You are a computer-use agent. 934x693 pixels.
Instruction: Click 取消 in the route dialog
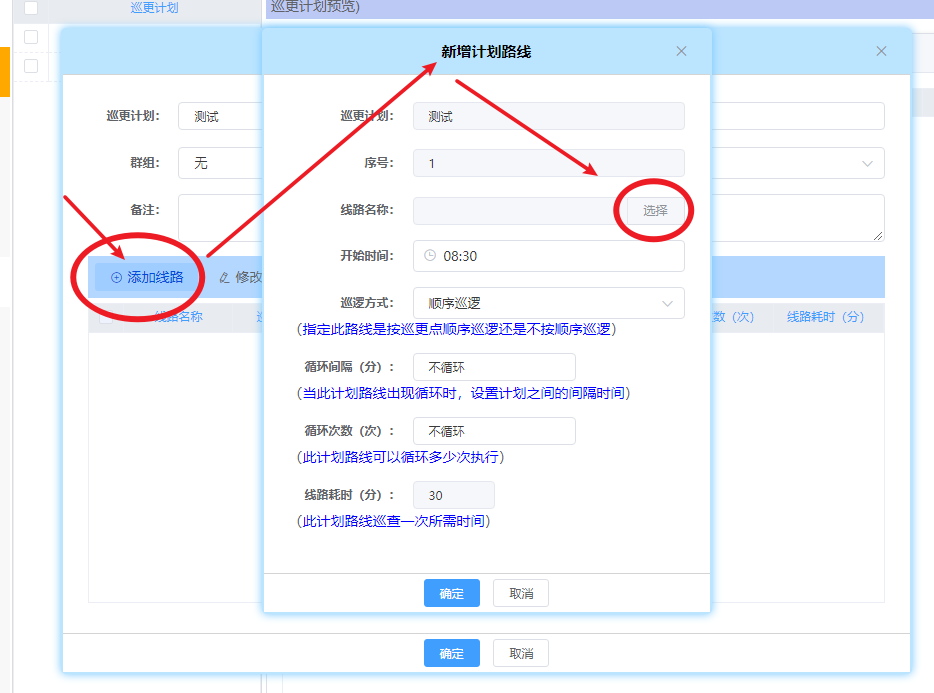[x=521, y=593]
